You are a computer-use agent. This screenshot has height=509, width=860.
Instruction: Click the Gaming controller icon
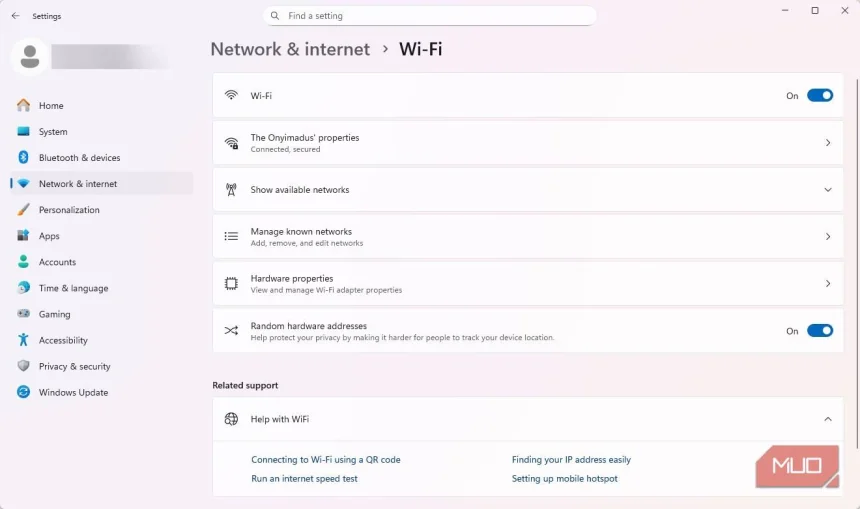[23, 314]
